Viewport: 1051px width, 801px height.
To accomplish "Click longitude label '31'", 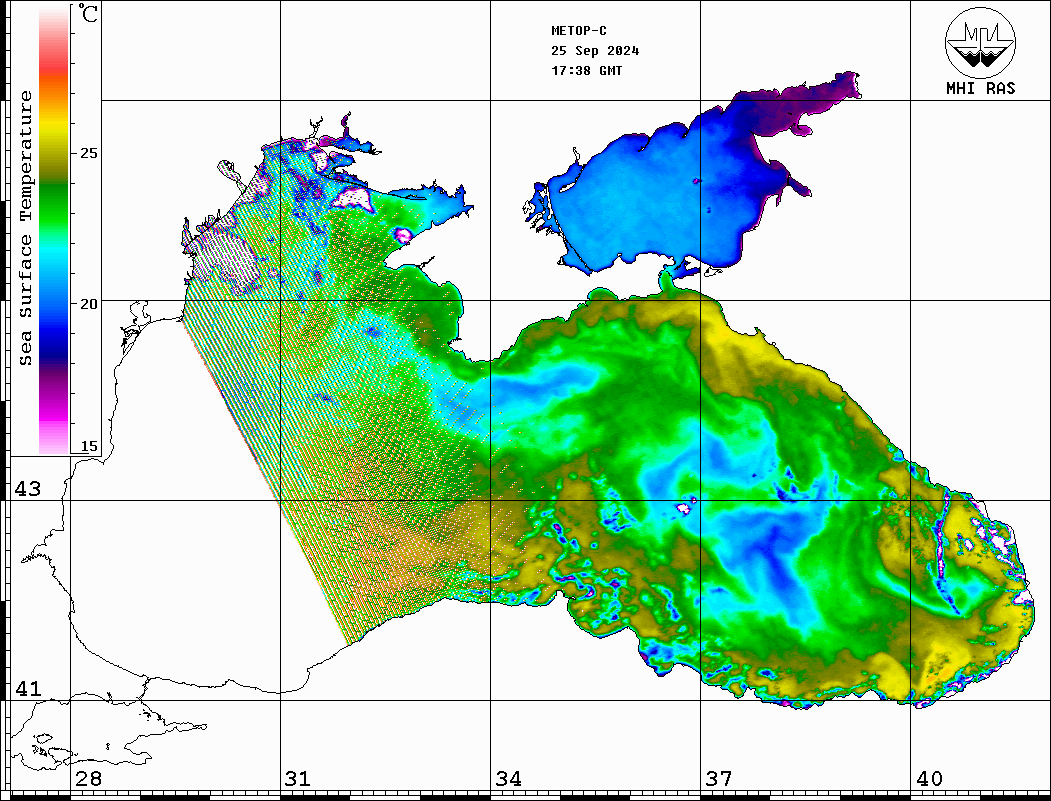I will tap(298, 779).
